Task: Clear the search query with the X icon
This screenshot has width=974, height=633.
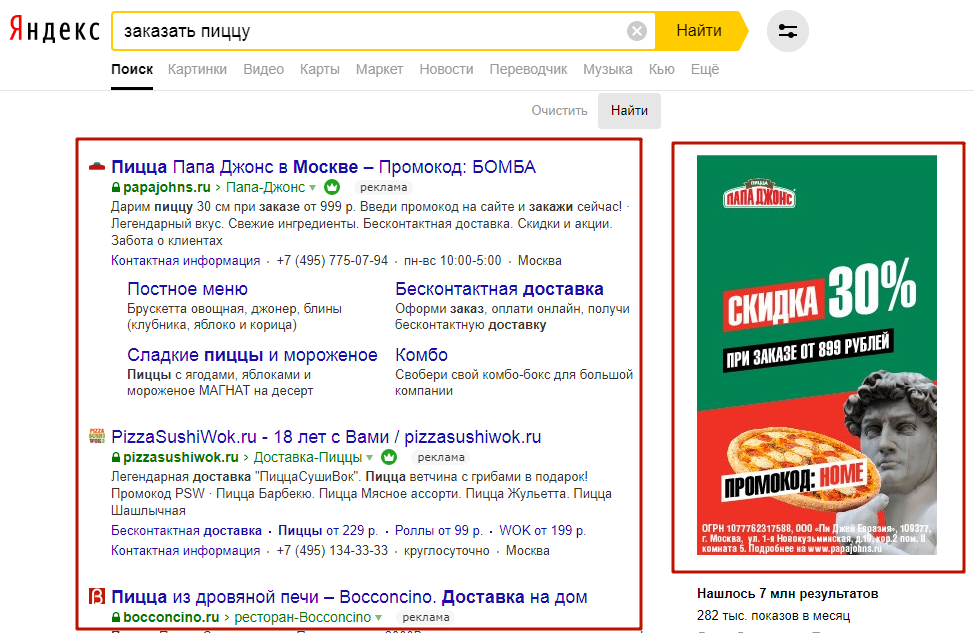Action: coord(637,30)
